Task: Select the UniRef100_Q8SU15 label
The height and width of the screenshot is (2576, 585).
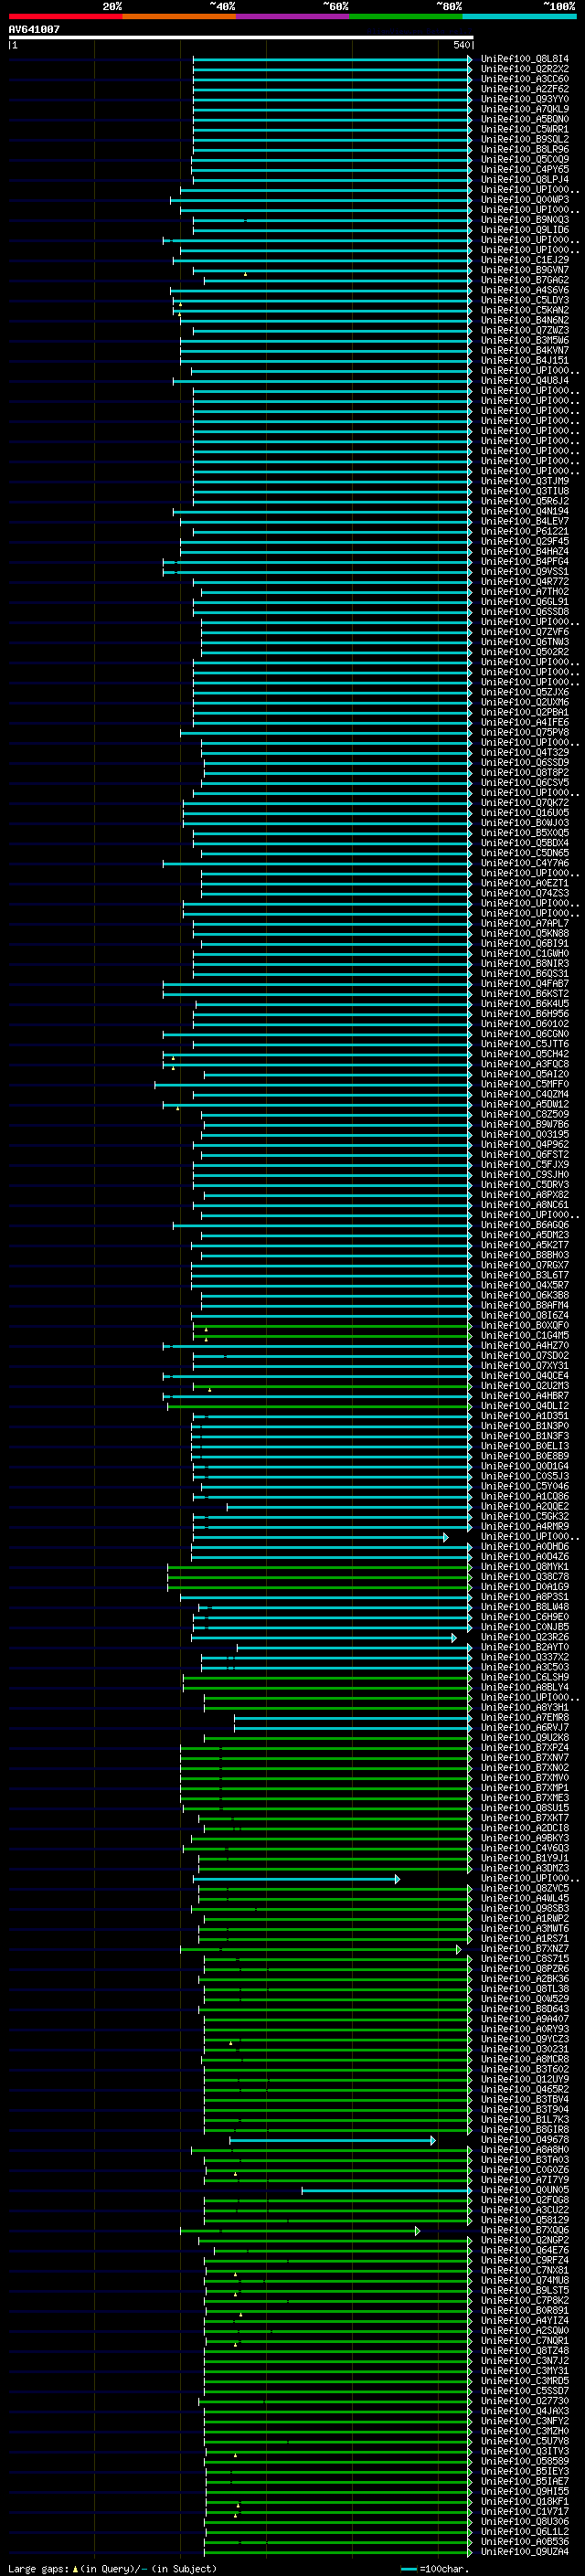Action: 524,1808
